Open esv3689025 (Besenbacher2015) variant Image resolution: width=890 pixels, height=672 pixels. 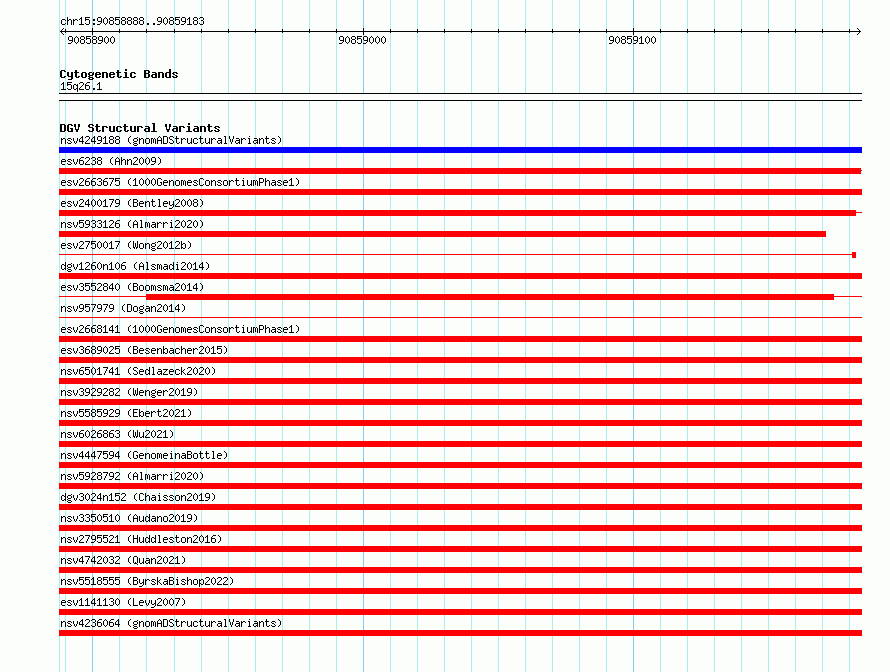tap(144, 350)
